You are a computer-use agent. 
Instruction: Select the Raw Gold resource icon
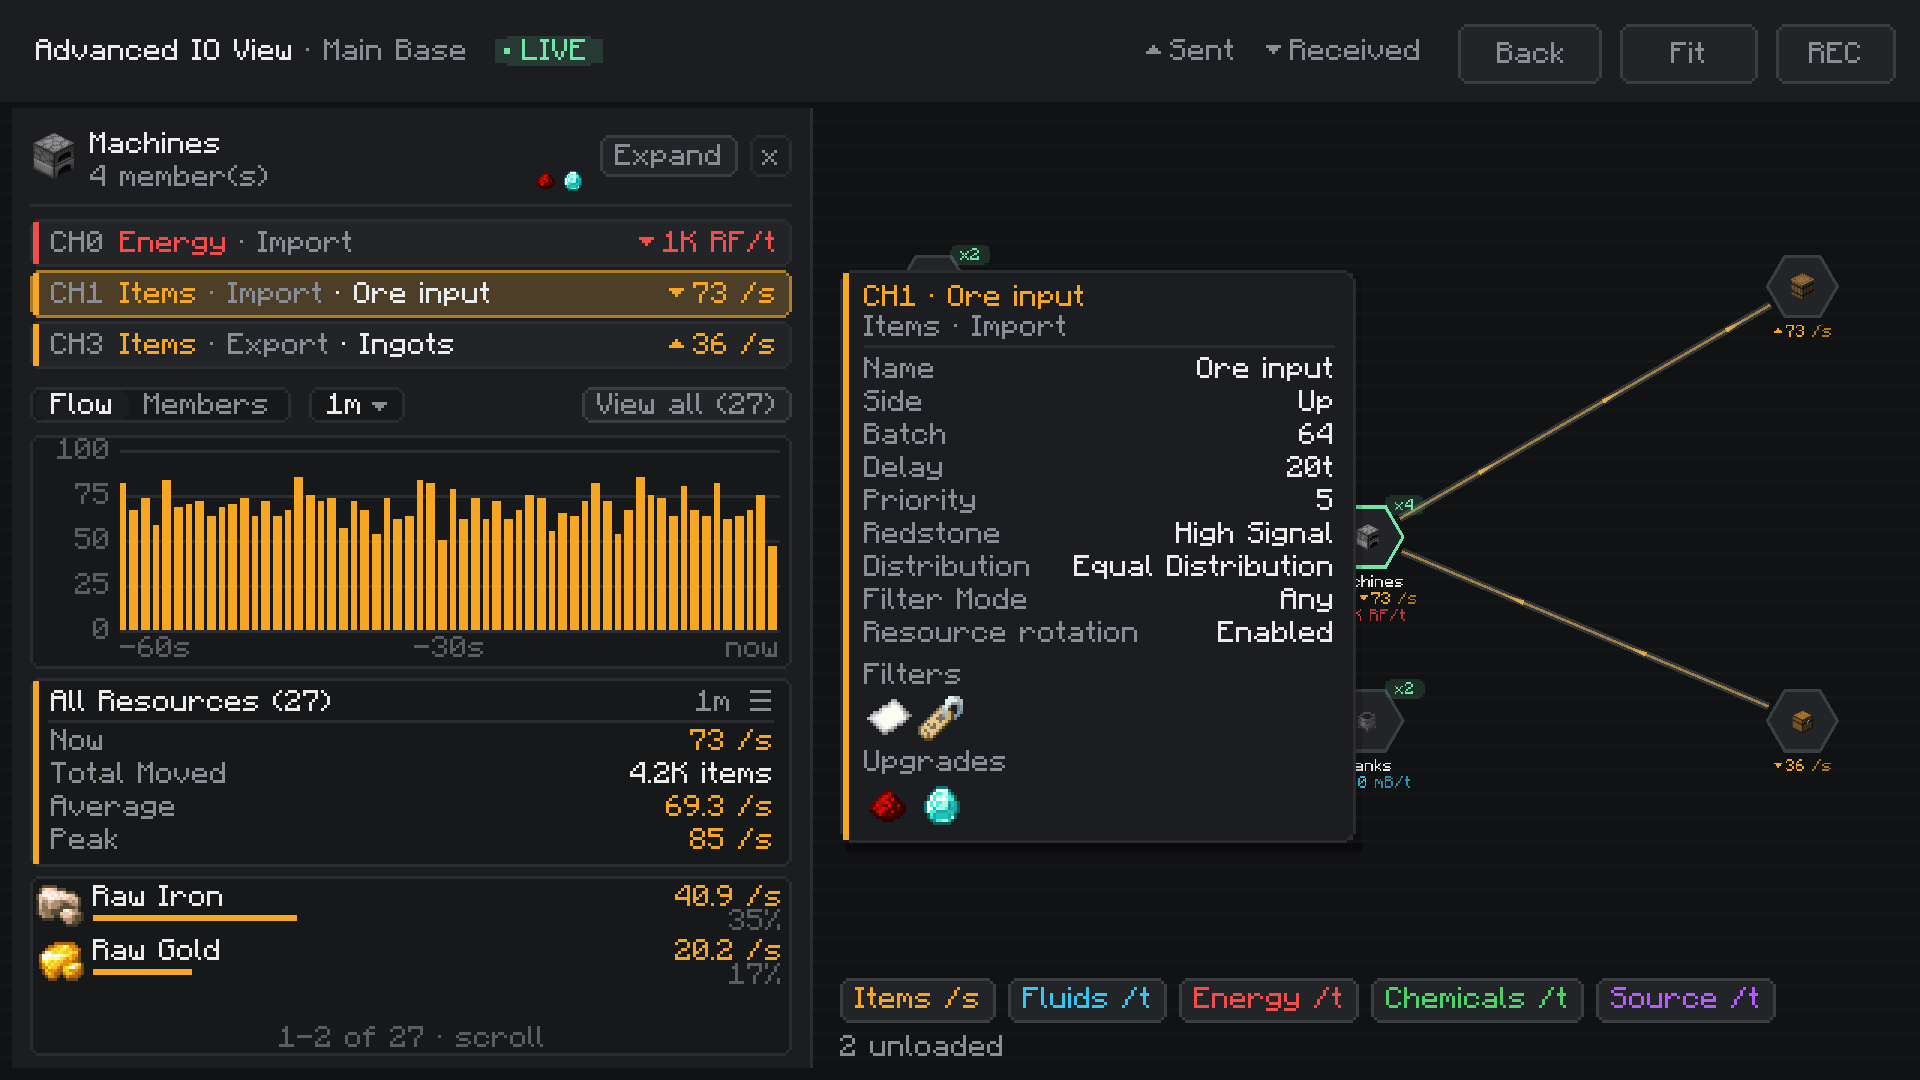tap(60, 960)
